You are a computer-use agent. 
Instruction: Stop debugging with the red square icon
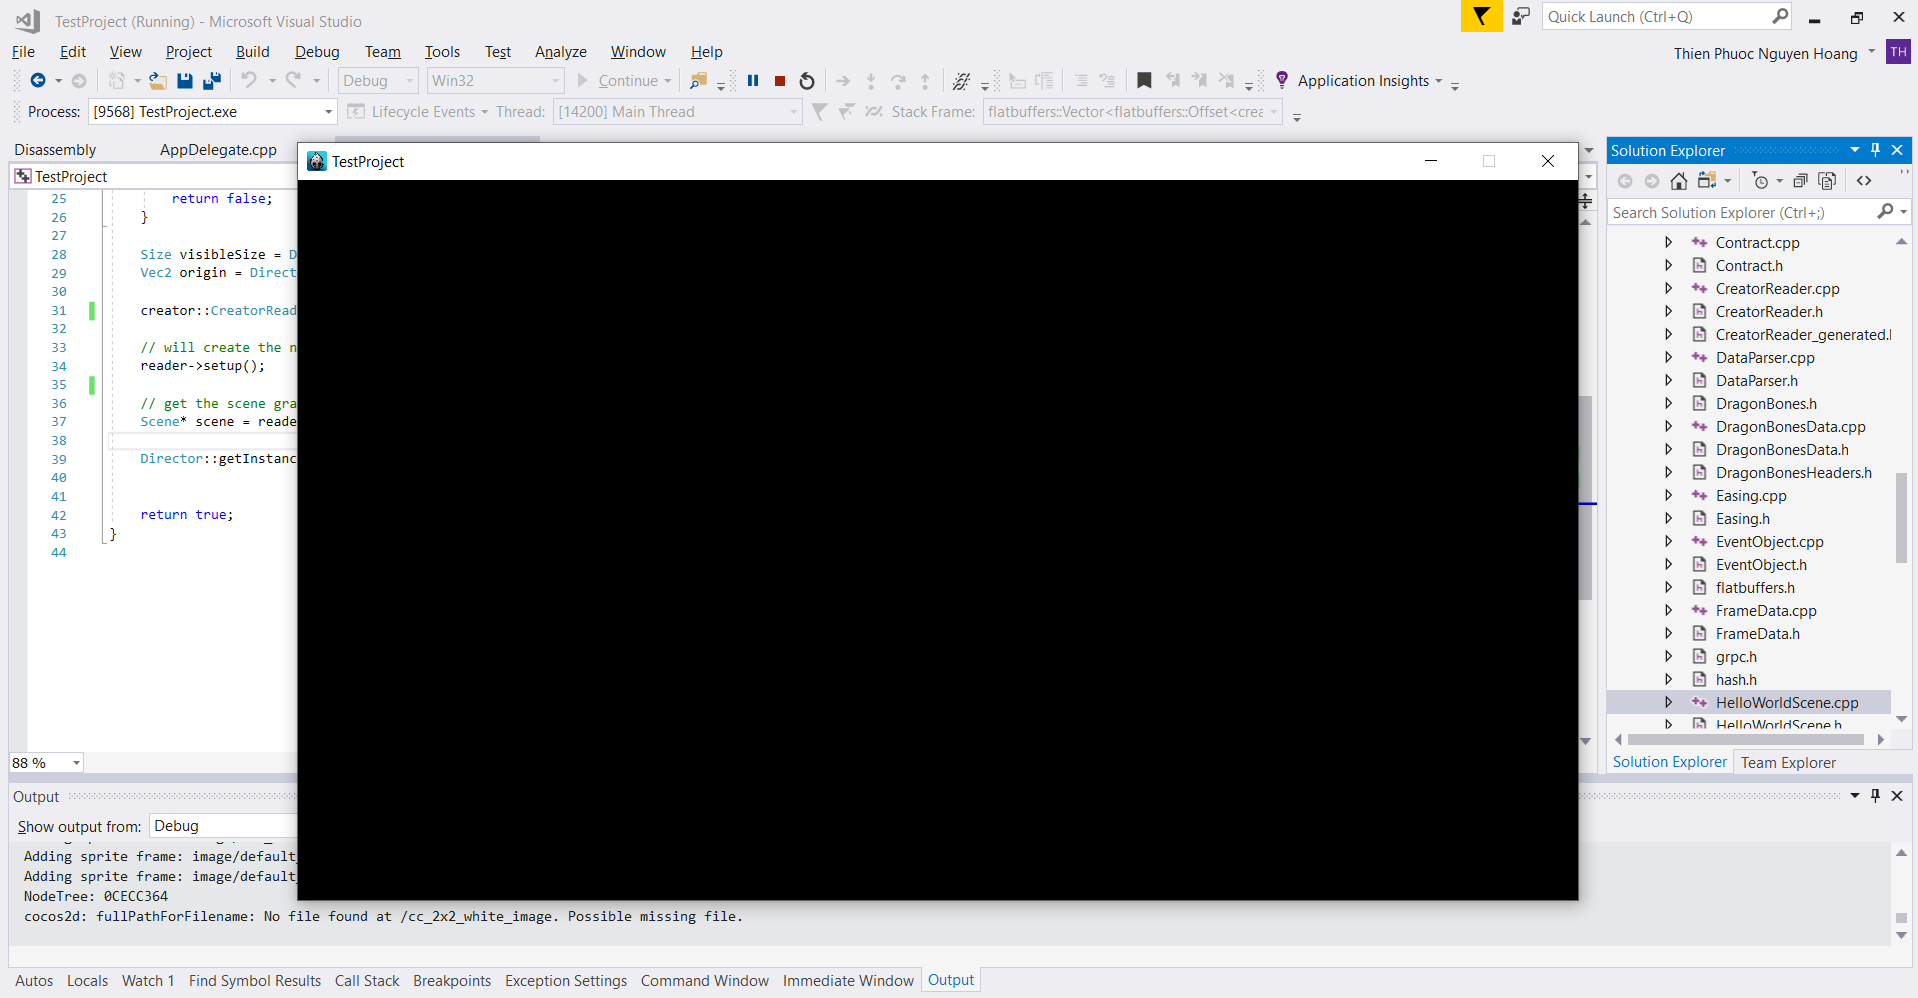780,81
